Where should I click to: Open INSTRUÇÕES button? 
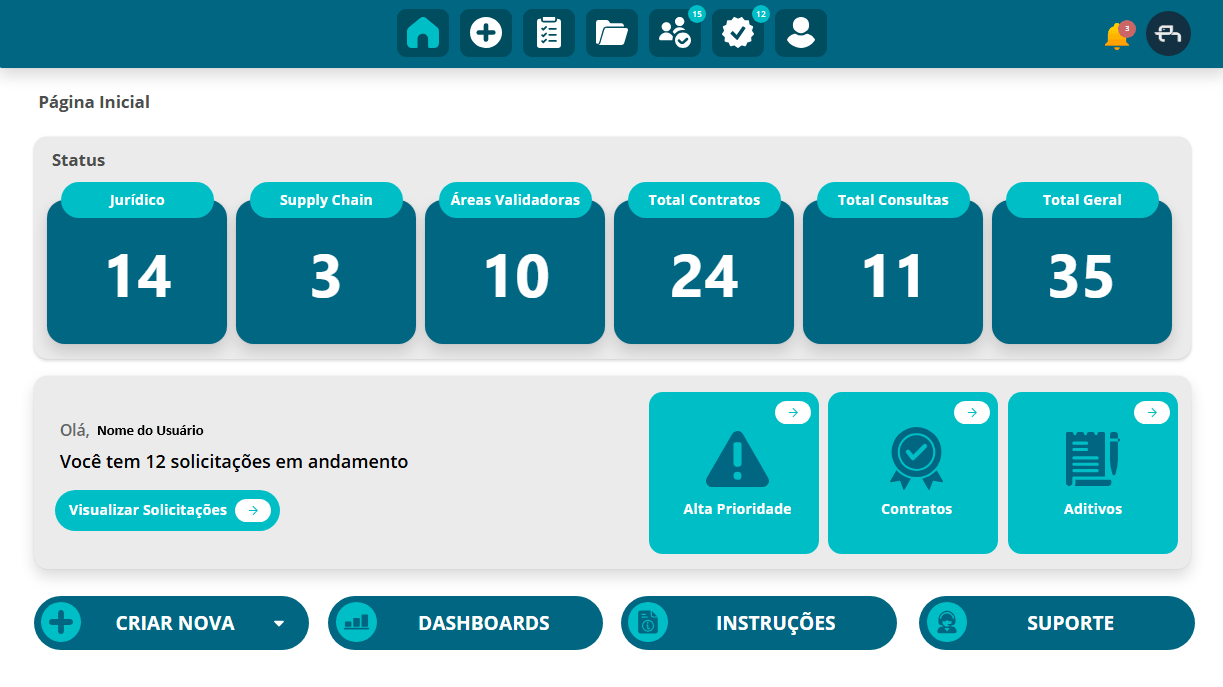(x=759, y=623)
